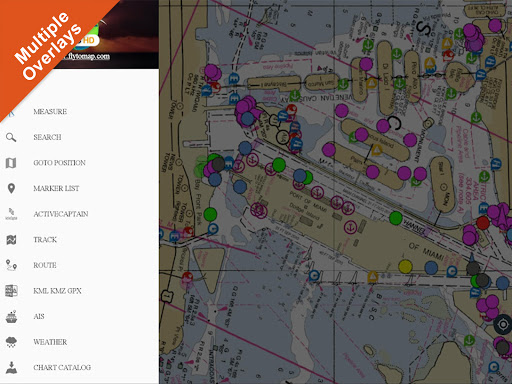Screen dimensions: 512x384
Task: Click the AIS ship icon
Action: click(11, 316)
